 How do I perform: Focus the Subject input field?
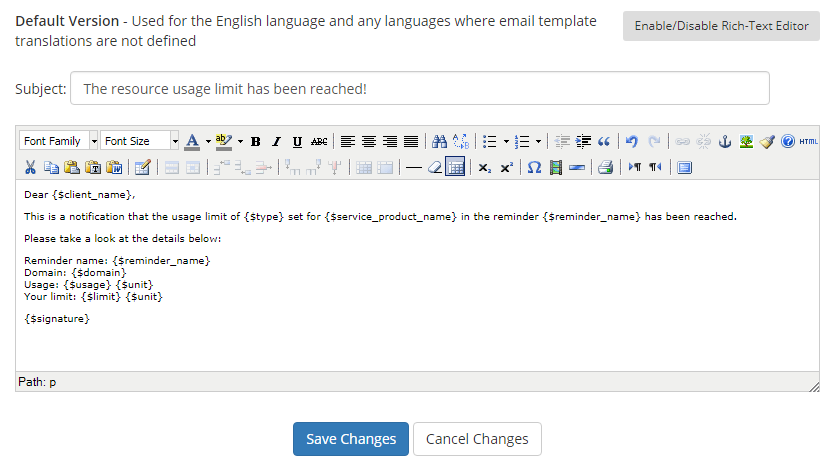pyautogui.click(x=420, y=88)
